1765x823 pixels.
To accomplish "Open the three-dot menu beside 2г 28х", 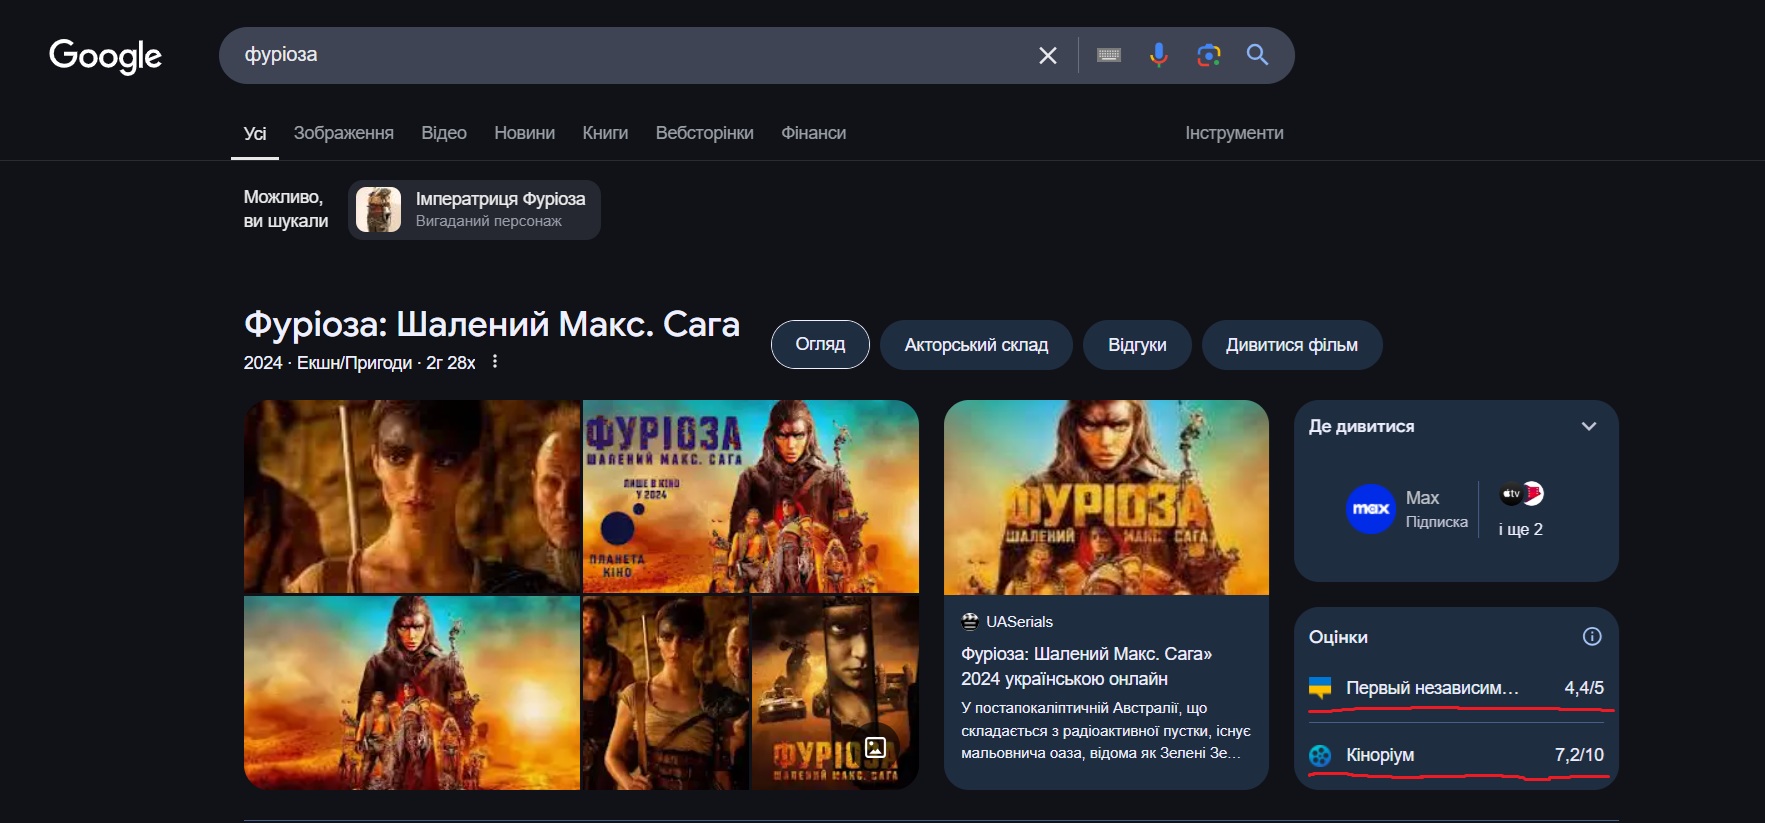I will [x=495, y=362].
